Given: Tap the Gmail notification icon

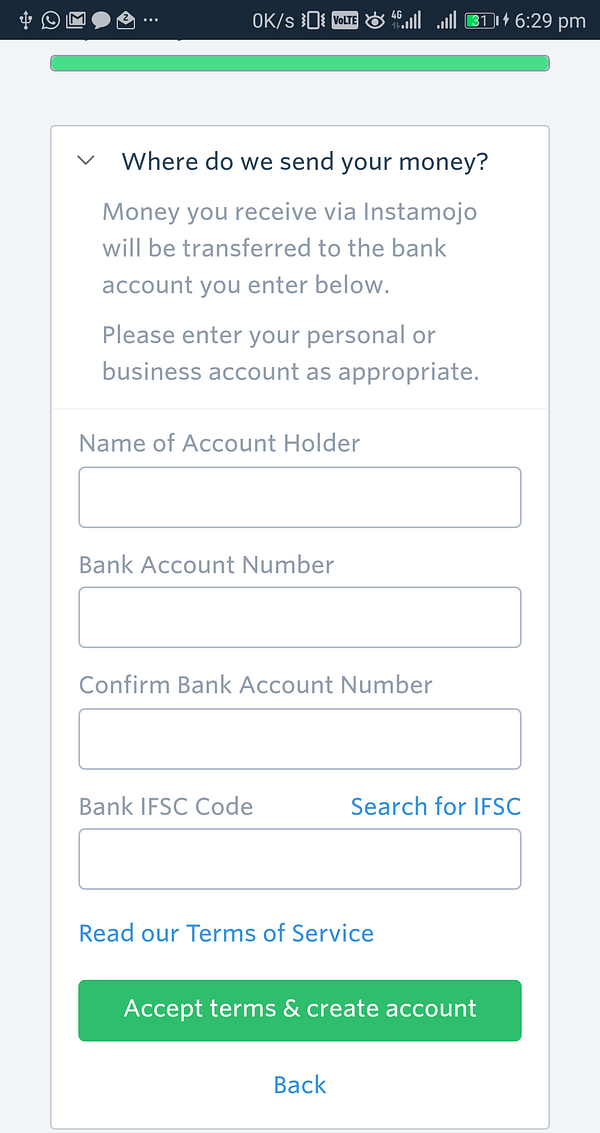Looking at the screenshot, I should pyautogui.click(x=75, y=20).
